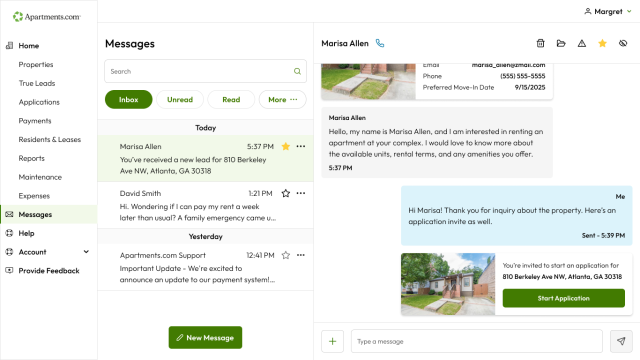Open the David Smith message

tap(205, 205)
